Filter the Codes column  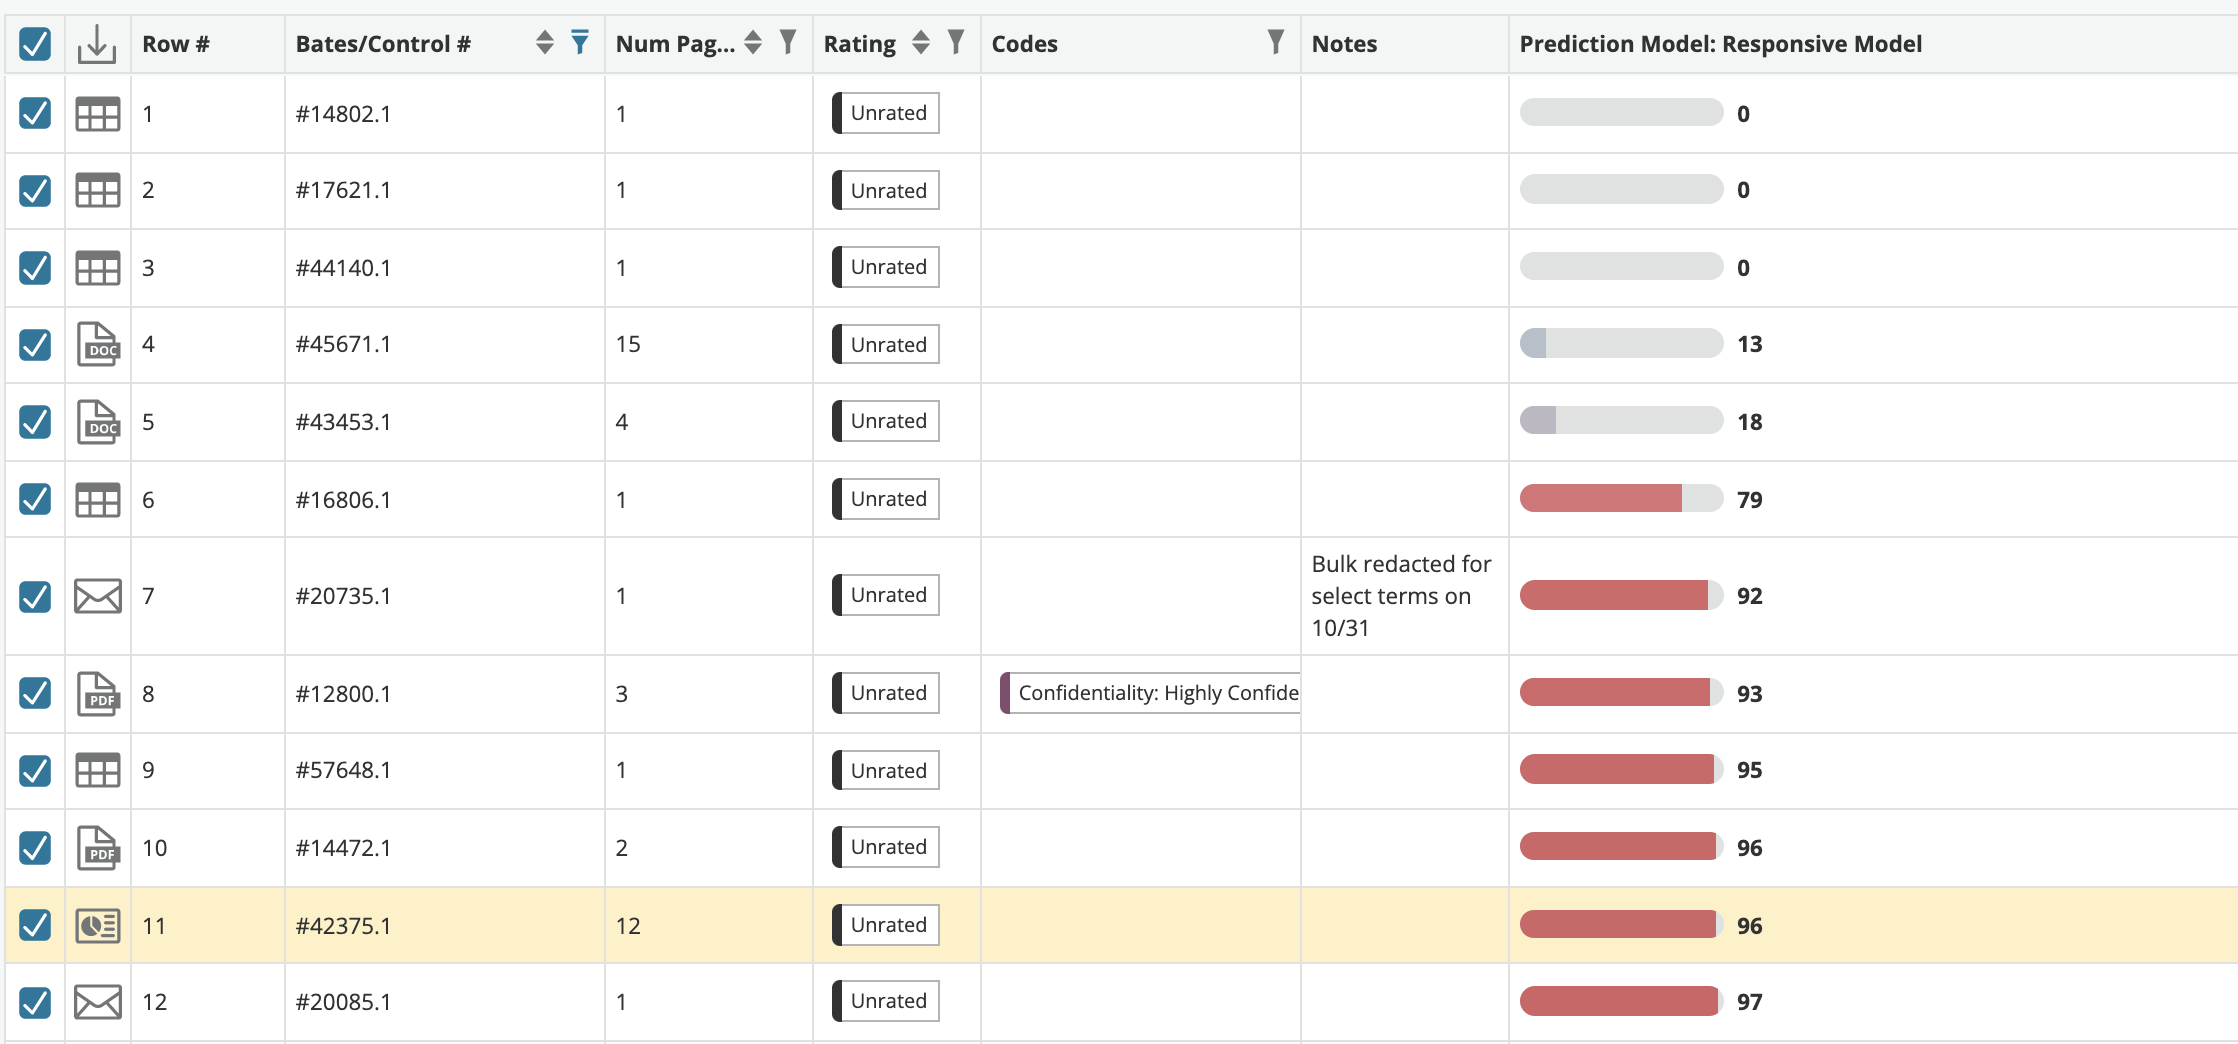1276,42
